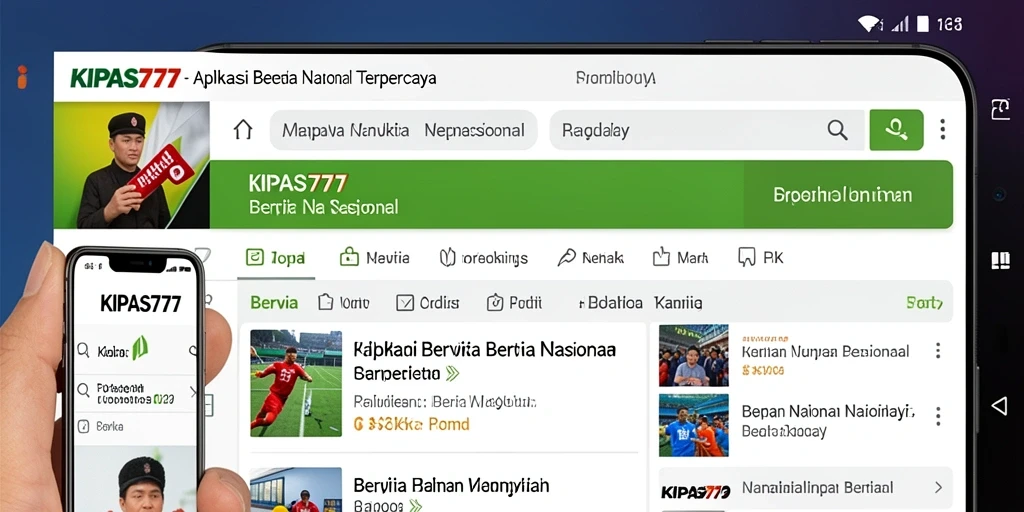Click the Navtia lock icon
The width and height of the screenshot is (1024, 512).
[349, 257]
